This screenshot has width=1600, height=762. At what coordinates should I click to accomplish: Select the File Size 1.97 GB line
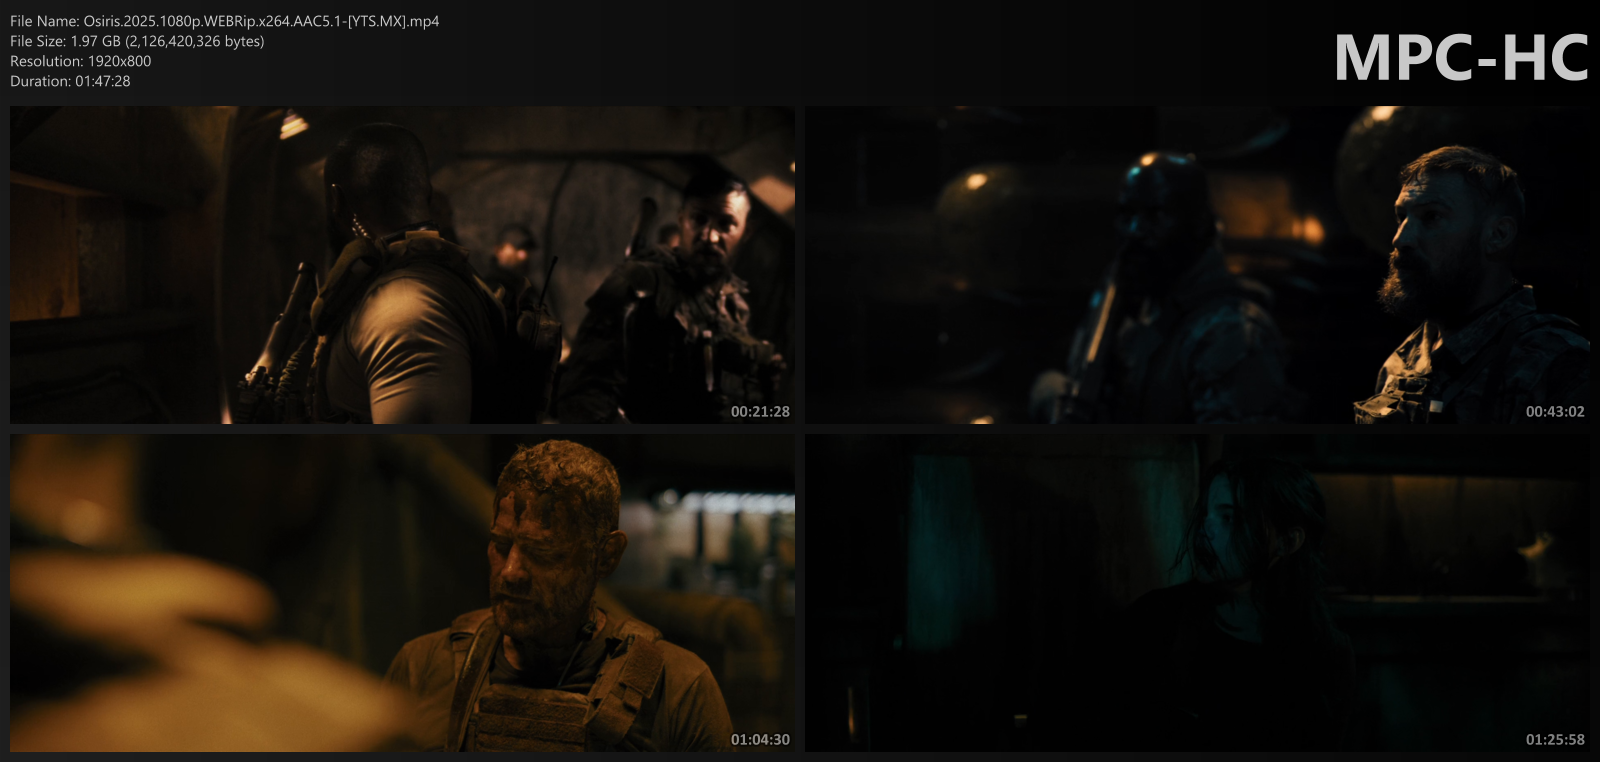[137, 41]
